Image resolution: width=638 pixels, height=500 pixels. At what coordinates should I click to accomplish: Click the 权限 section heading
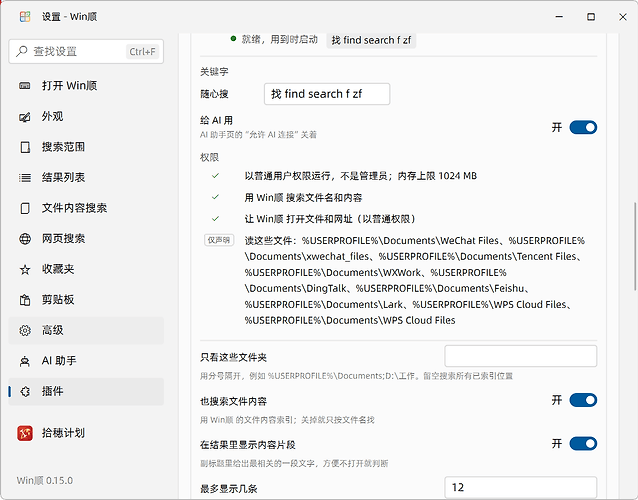(x=210, y=157)
